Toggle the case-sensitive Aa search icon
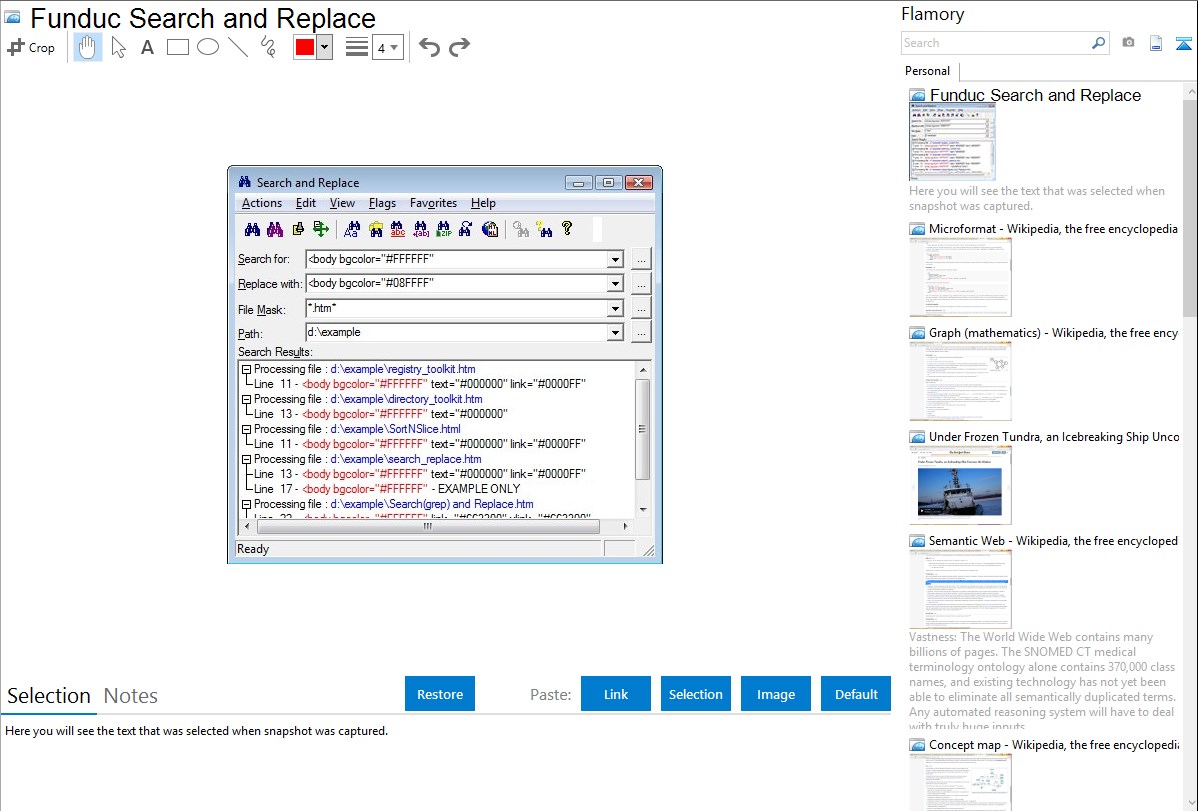Screen dimensions: 1198x811 [352, 229]
